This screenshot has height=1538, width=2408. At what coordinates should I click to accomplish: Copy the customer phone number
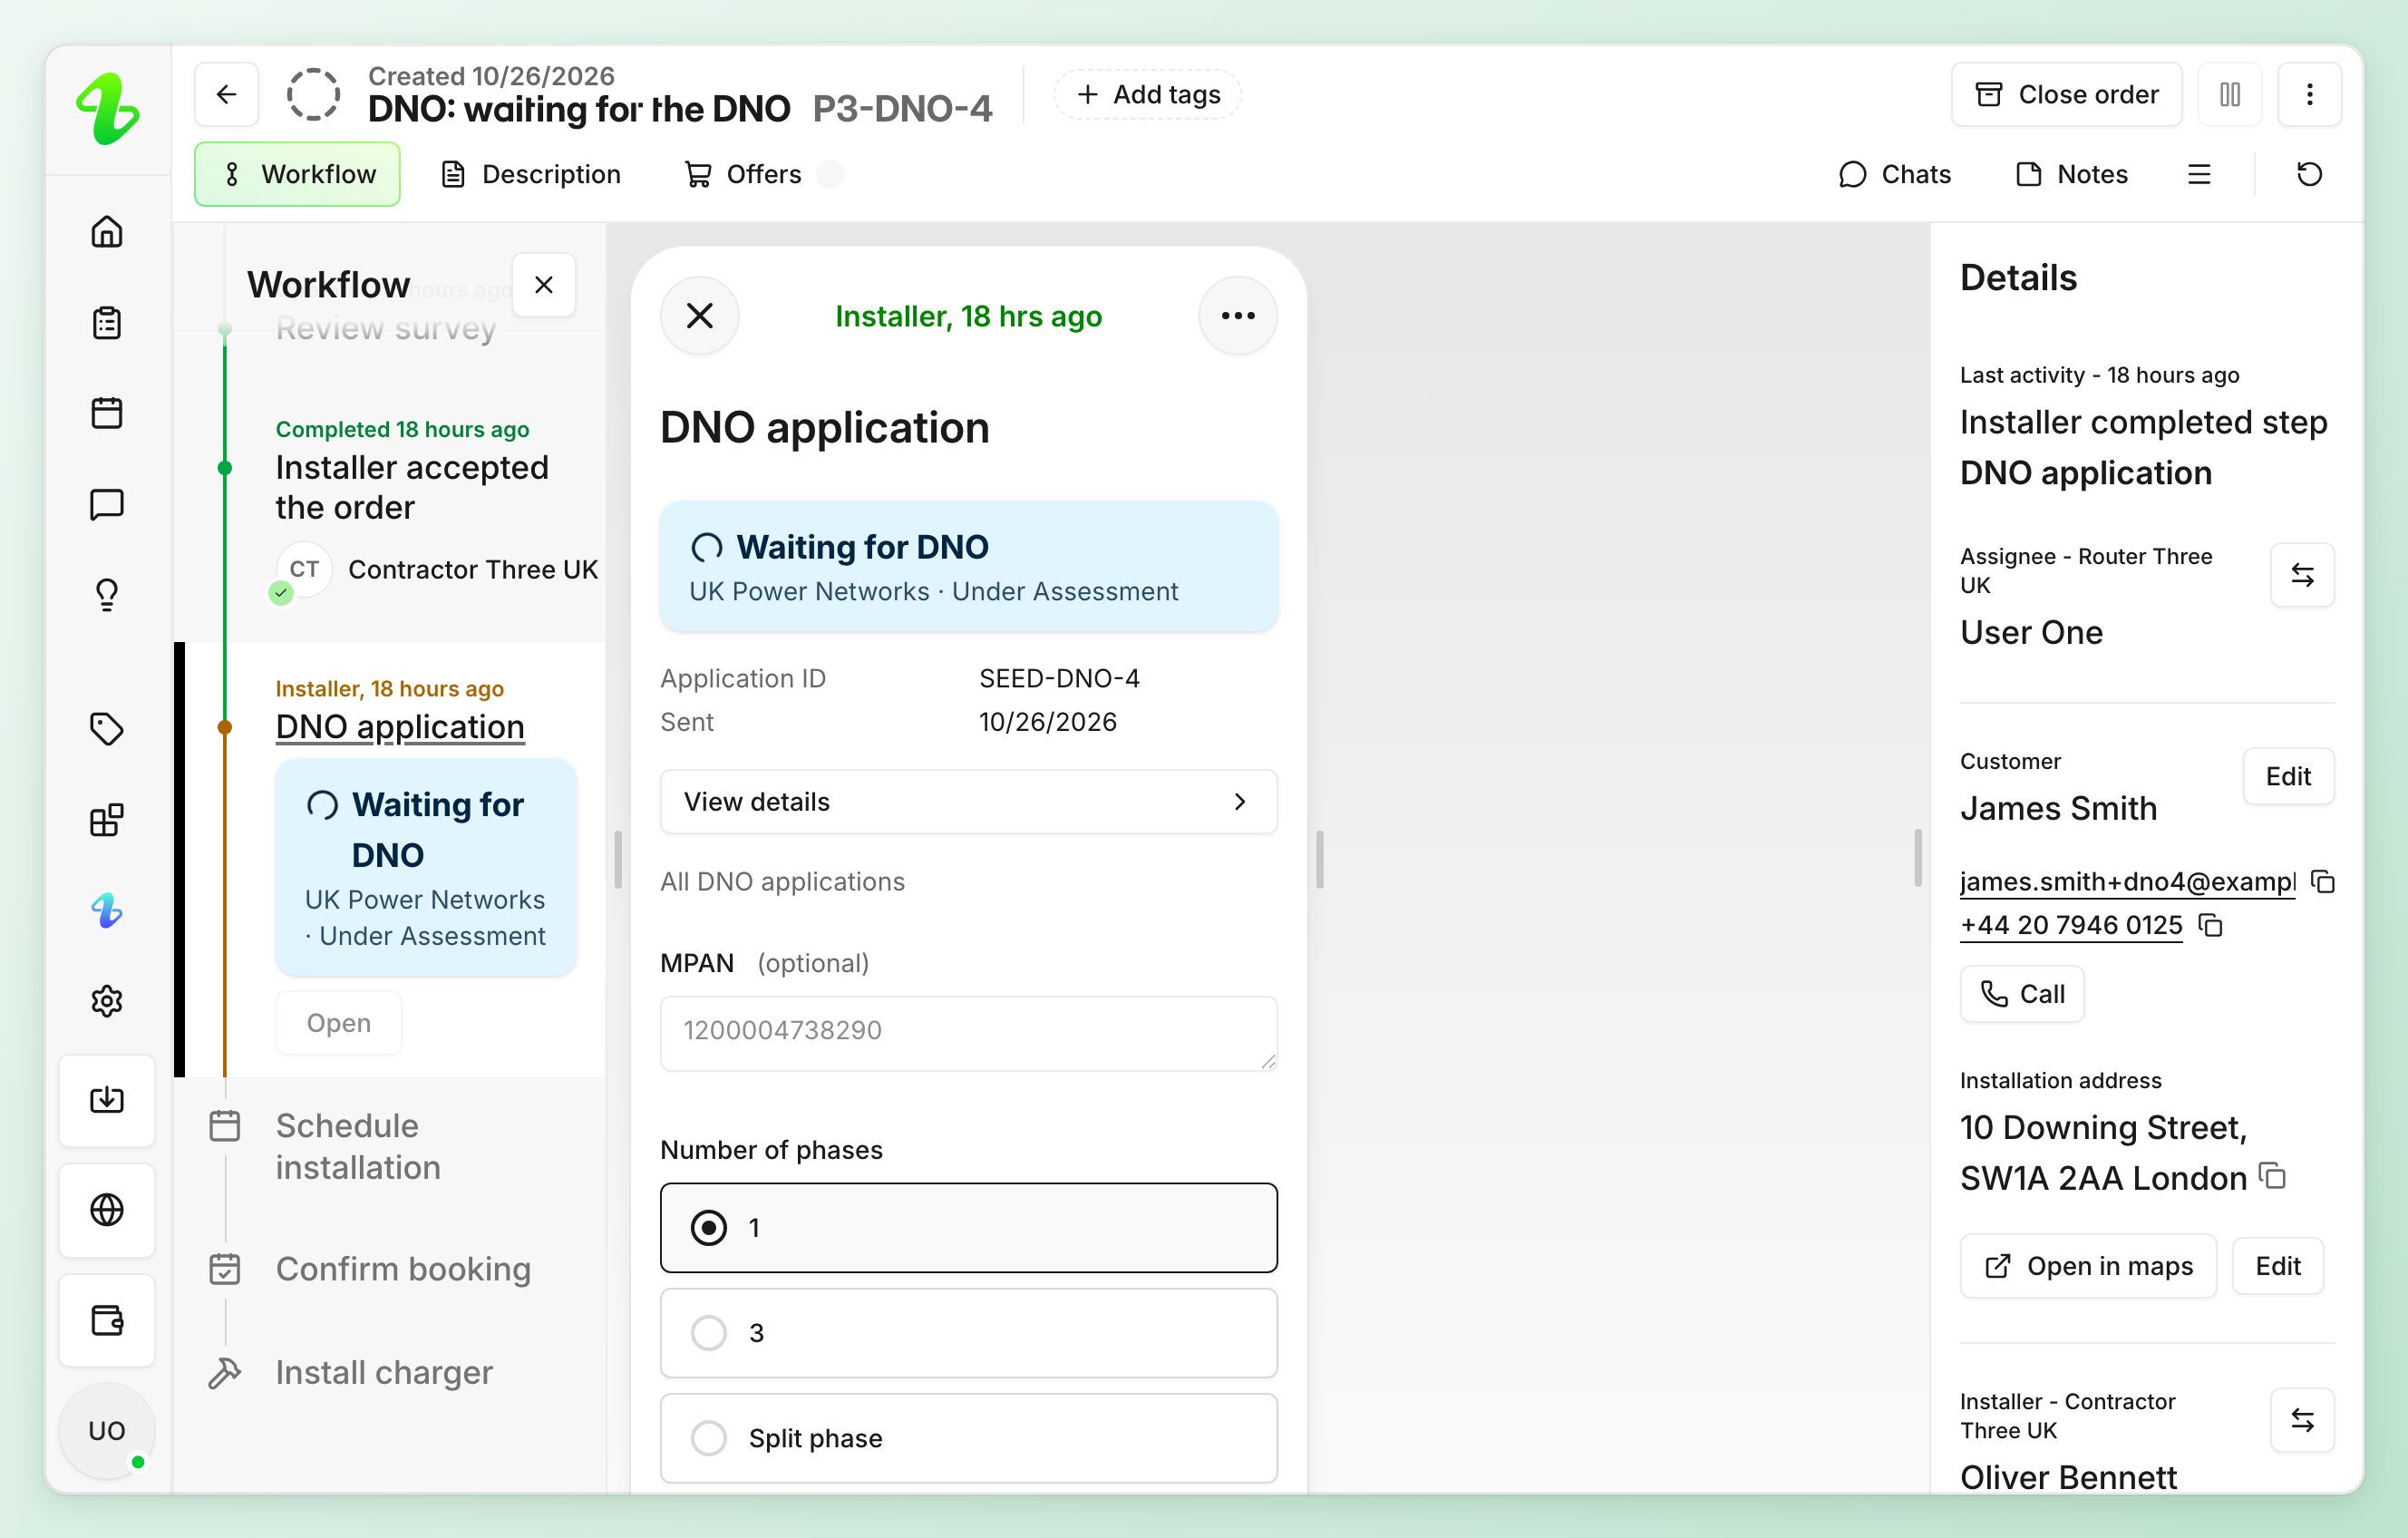[x=2210, y=925]
